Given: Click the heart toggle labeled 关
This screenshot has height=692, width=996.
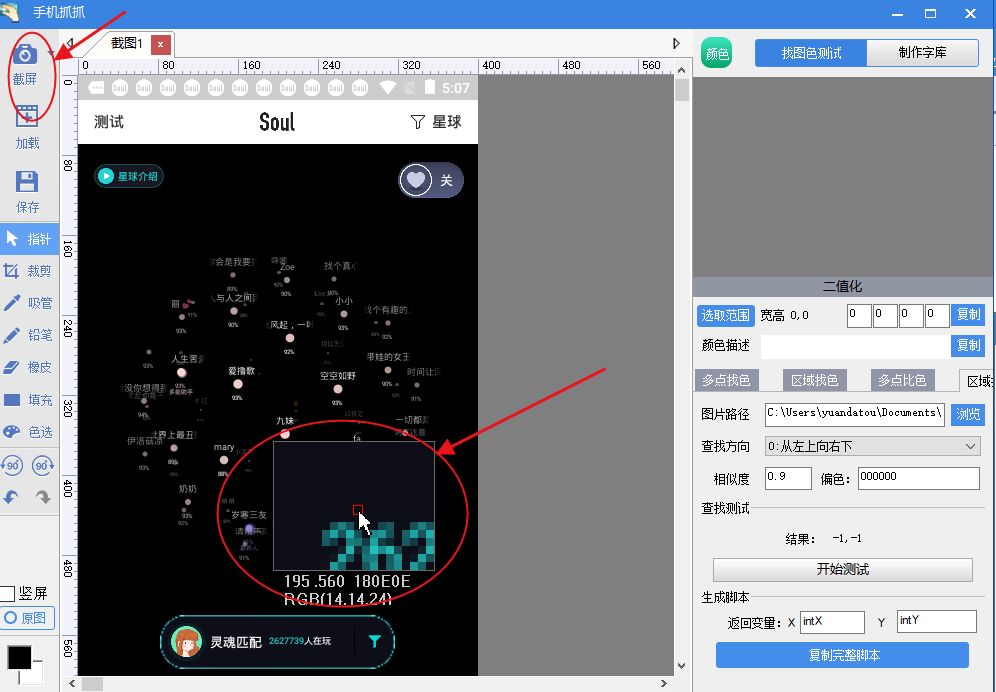Looking at the screenshot, I should click(x=431, y=180).
